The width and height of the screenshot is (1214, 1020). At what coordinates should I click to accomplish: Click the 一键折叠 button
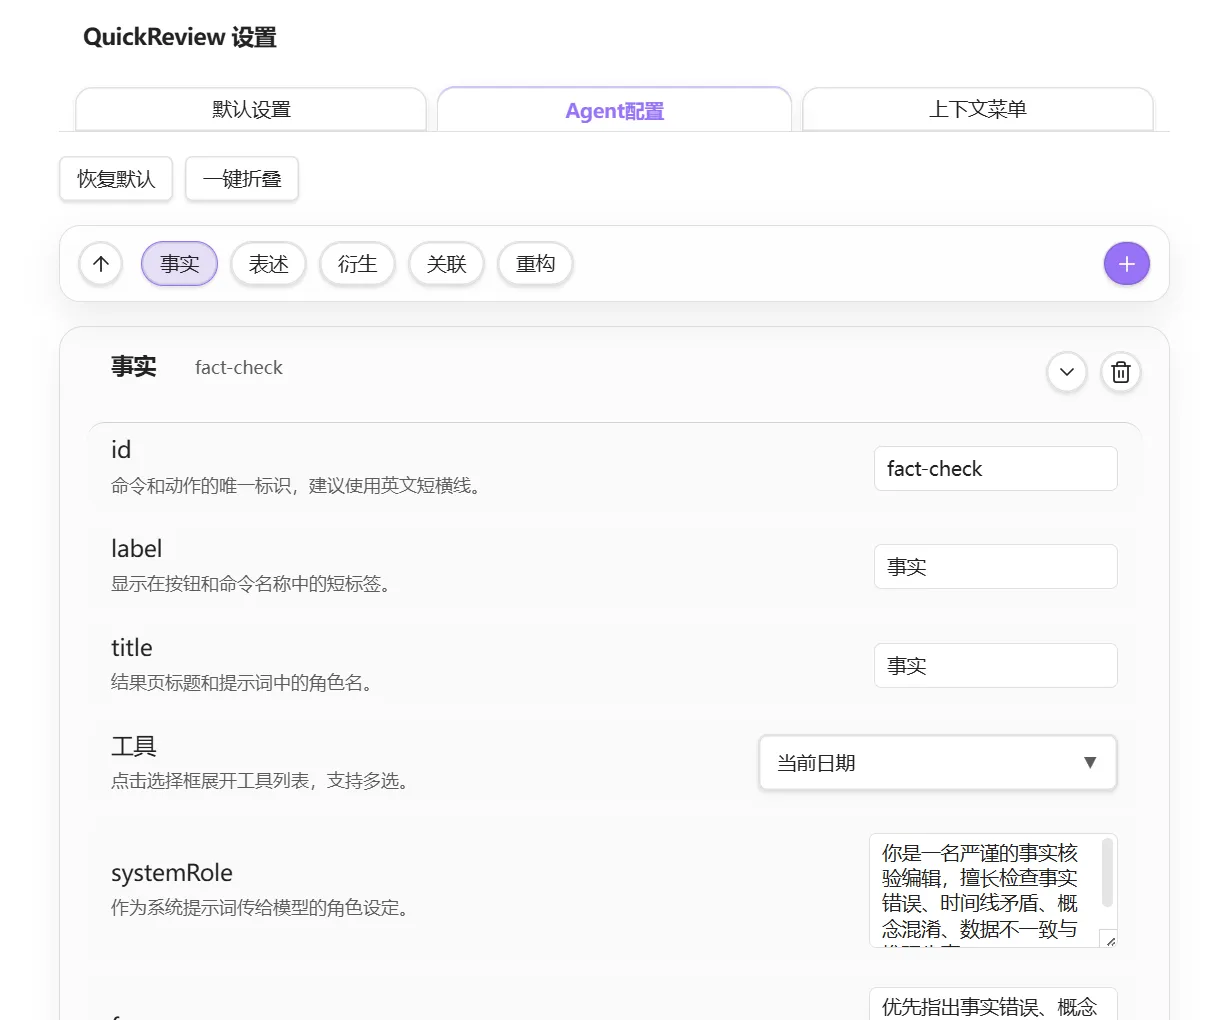pyautogui.click(x=242, y=179)
